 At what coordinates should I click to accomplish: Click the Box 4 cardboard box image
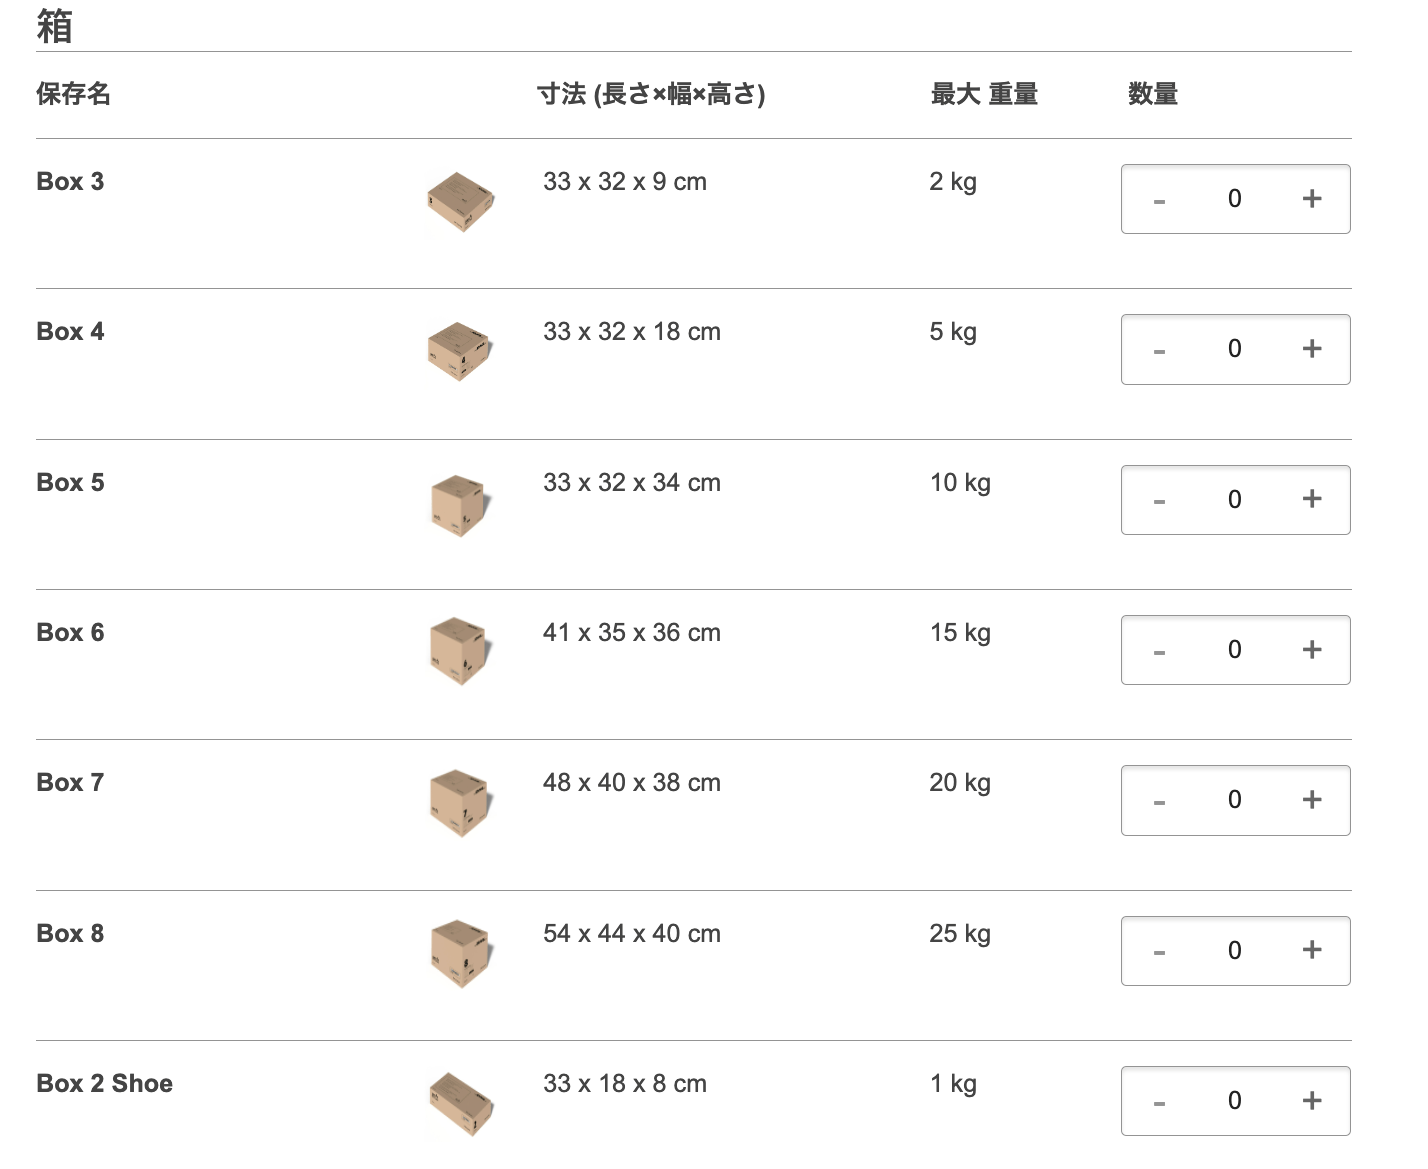tap(460, 351)
